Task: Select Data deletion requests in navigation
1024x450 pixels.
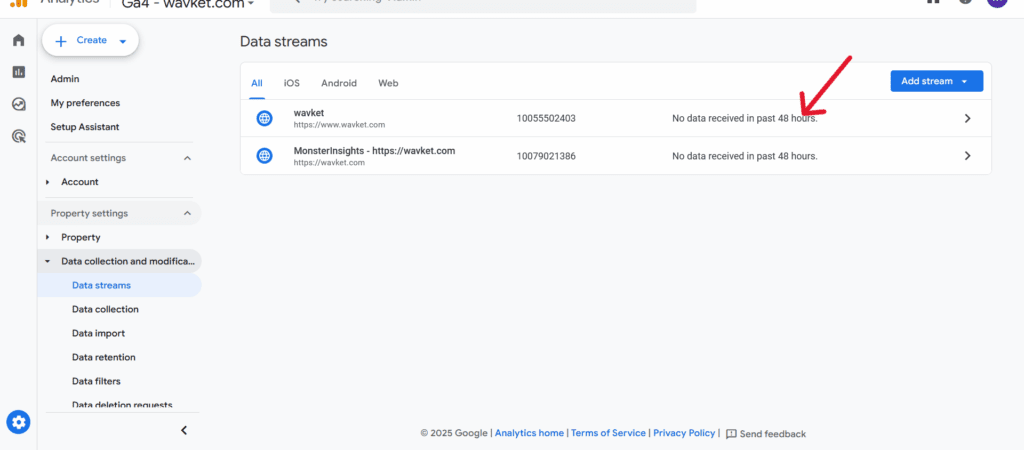Action: click(122, 405)
